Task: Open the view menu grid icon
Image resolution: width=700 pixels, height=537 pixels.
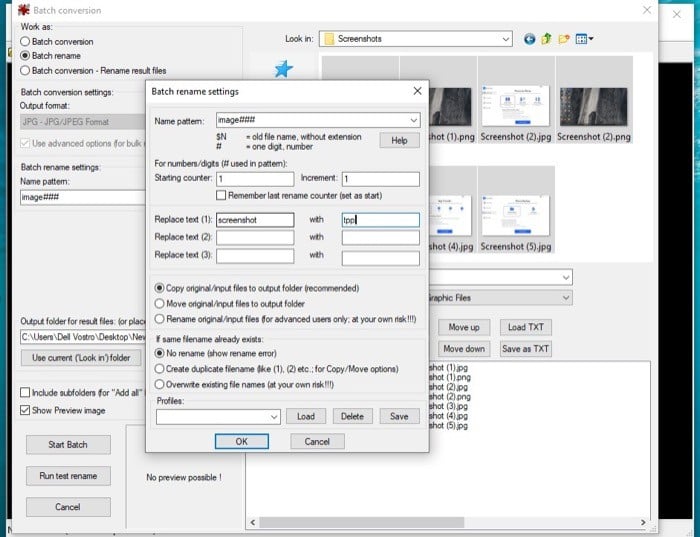Action: [583, 39]
